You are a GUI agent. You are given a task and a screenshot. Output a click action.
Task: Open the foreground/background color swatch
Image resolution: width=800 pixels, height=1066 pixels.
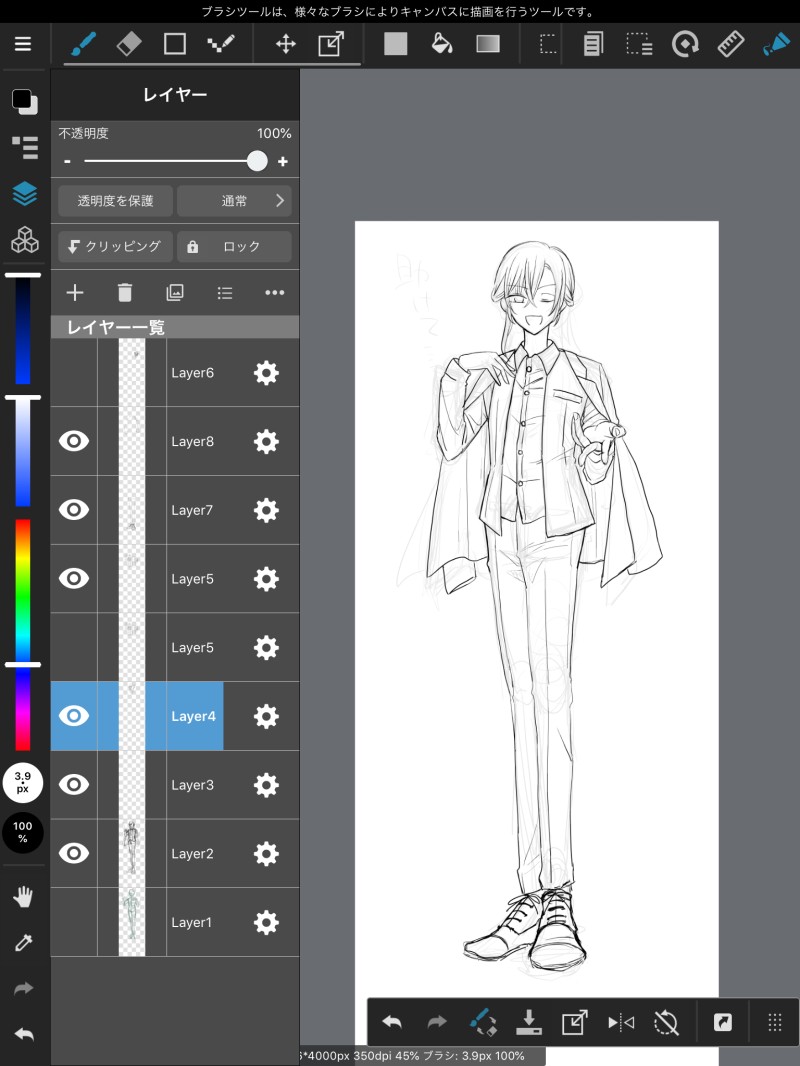coord(25,101)
